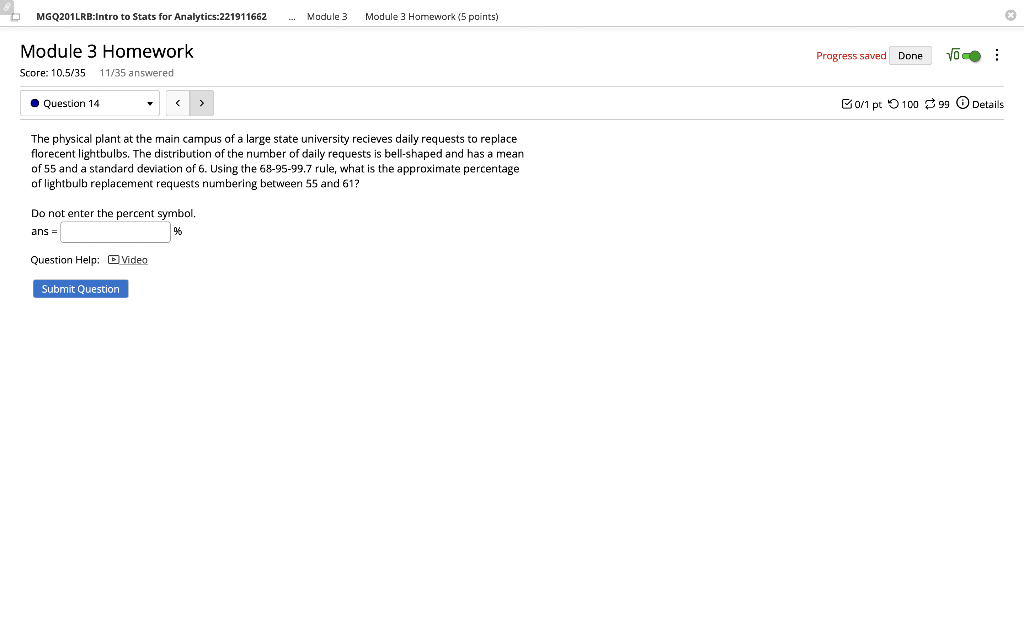Click the Question 14 dropdown caret
1024x640 pixels.
150,104
